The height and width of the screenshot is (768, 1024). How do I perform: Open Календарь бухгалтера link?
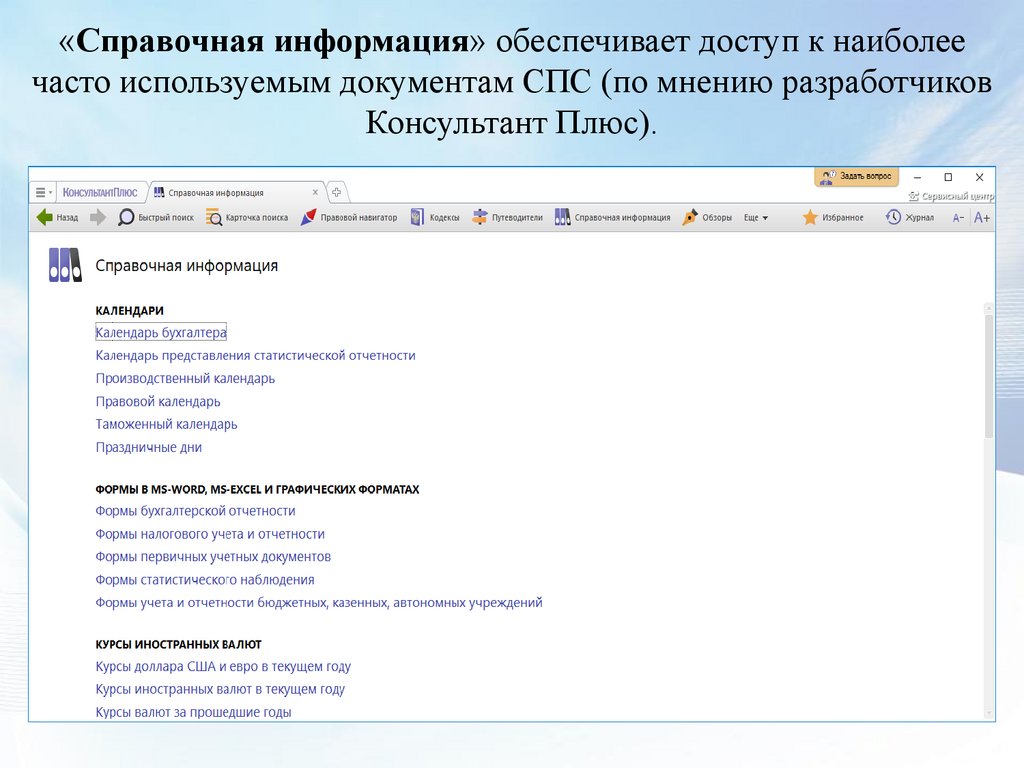coord(161,332)
